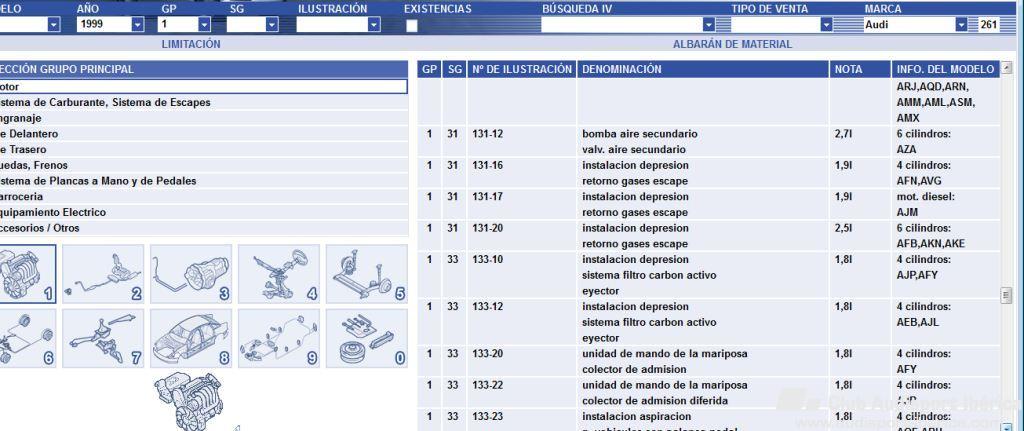
Task: Click the 'AJP,AFY' model info cell
Action: pos(917,275)
